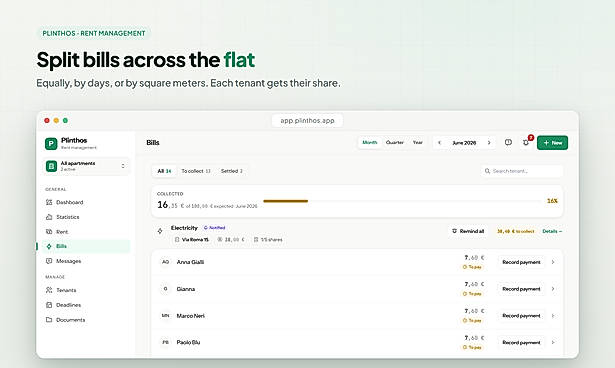The height and width of the screenshot is (368, 615).
Task: Go to next month with right arrow
Action: 489,143
